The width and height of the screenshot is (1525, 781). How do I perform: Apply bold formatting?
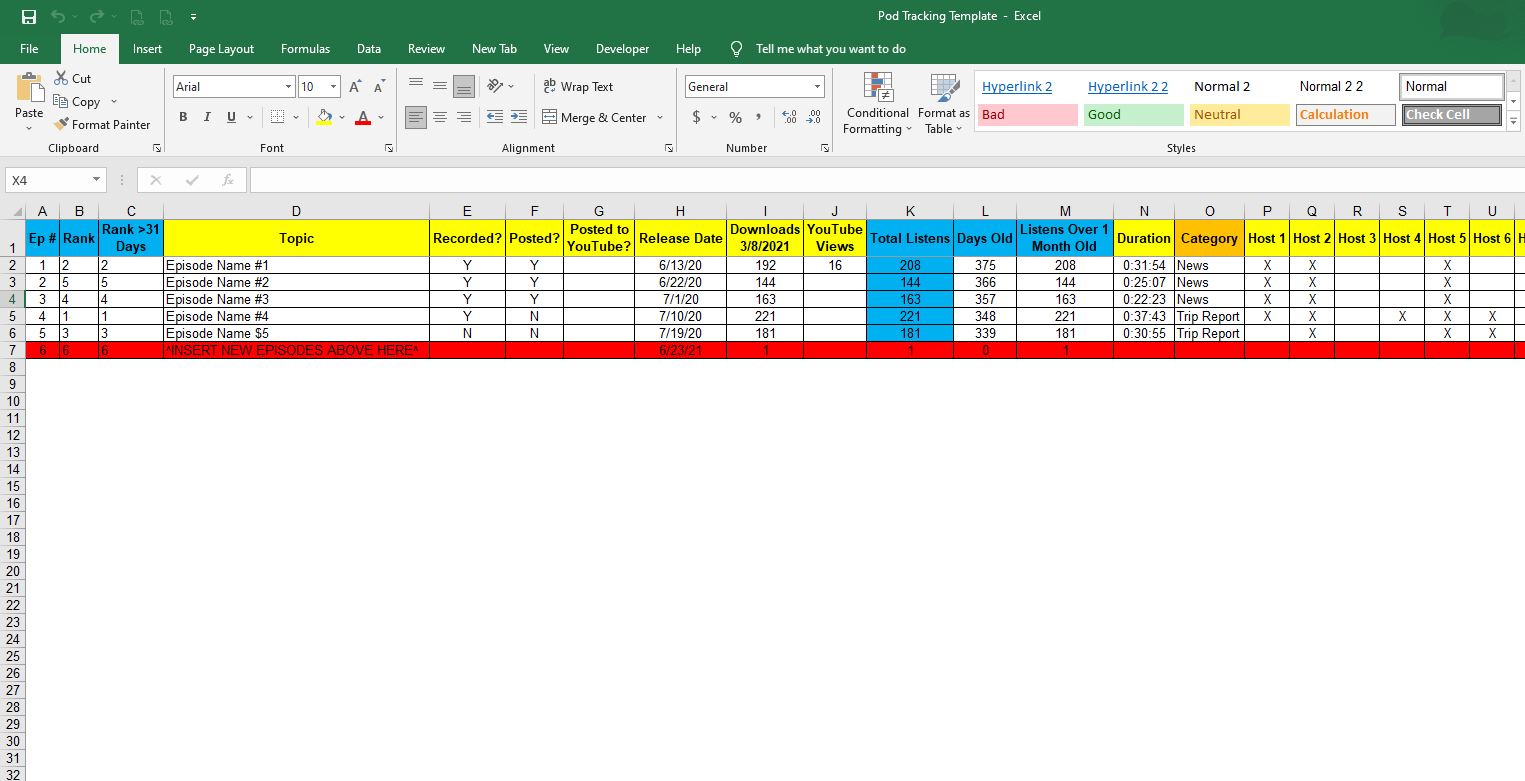183,117
